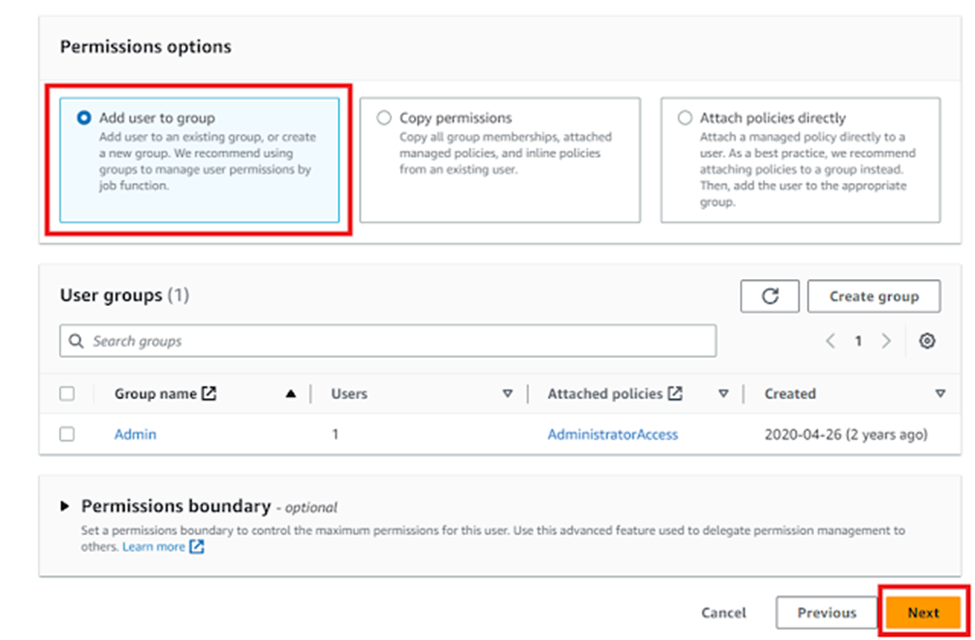975x640 pixels.
Task: Open the table preferences gear icon
Action: click(x=927, y=341)
